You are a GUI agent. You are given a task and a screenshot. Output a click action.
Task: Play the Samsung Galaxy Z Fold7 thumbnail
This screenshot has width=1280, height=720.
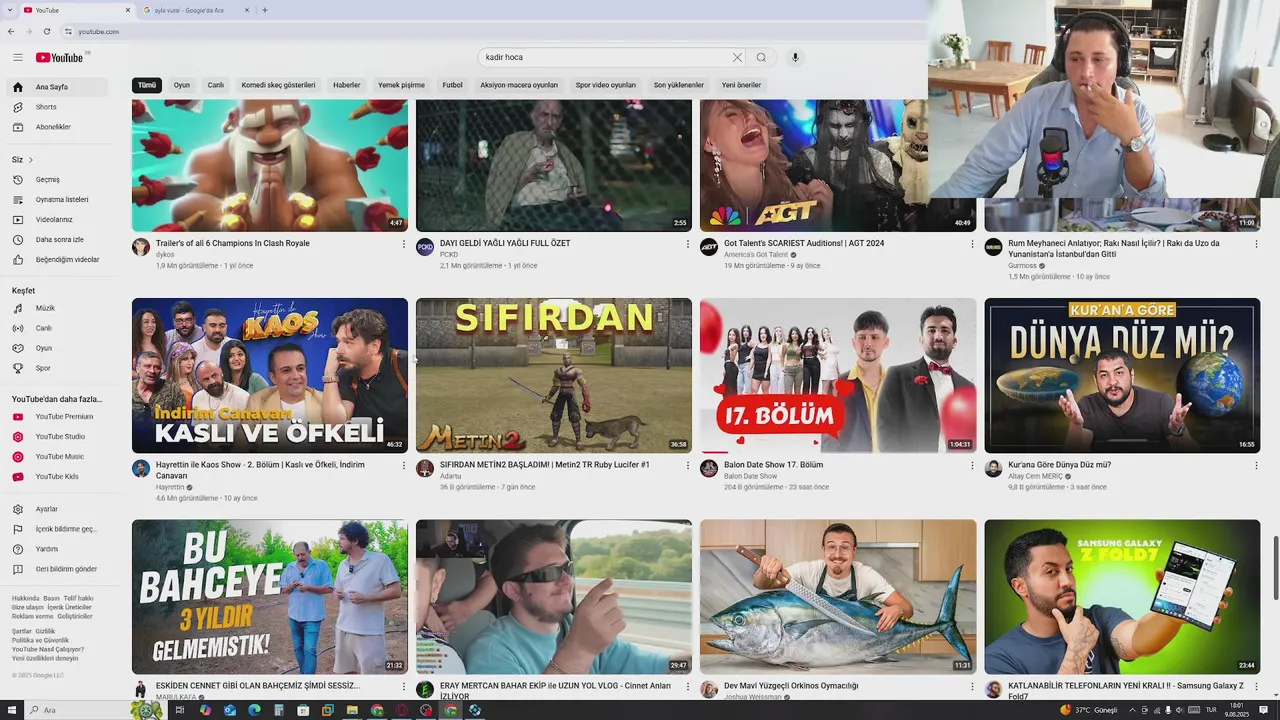click(x=1122, y=597)
